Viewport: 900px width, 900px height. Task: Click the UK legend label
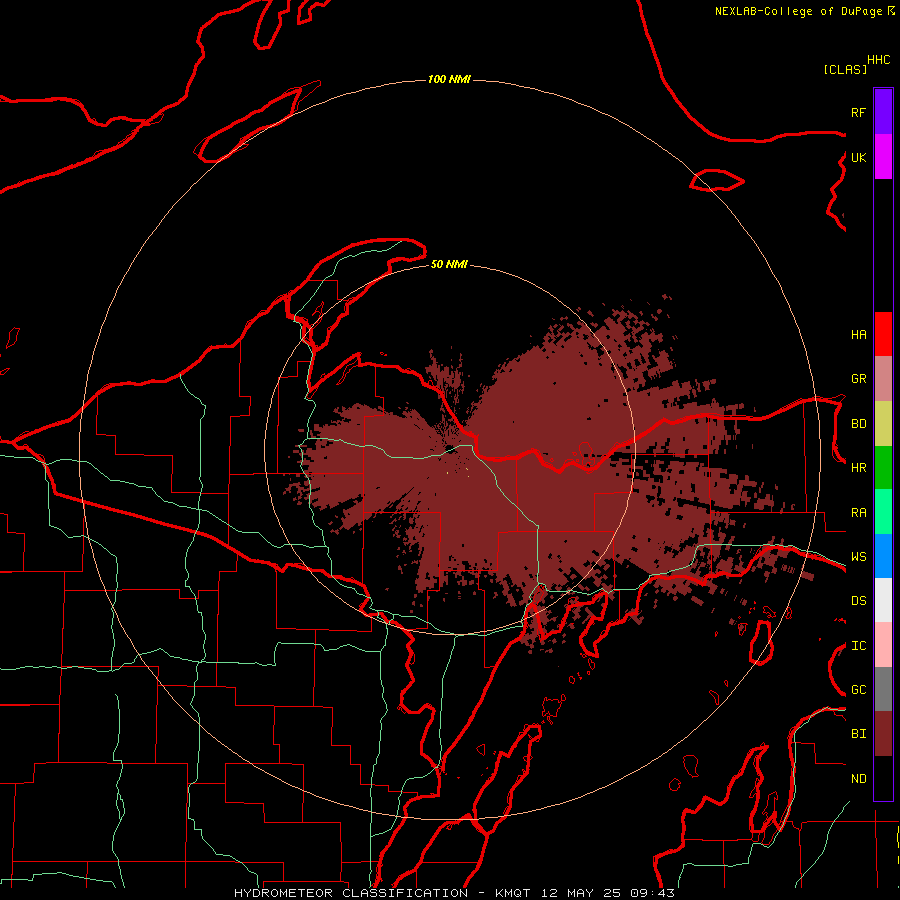coord(859,157)
